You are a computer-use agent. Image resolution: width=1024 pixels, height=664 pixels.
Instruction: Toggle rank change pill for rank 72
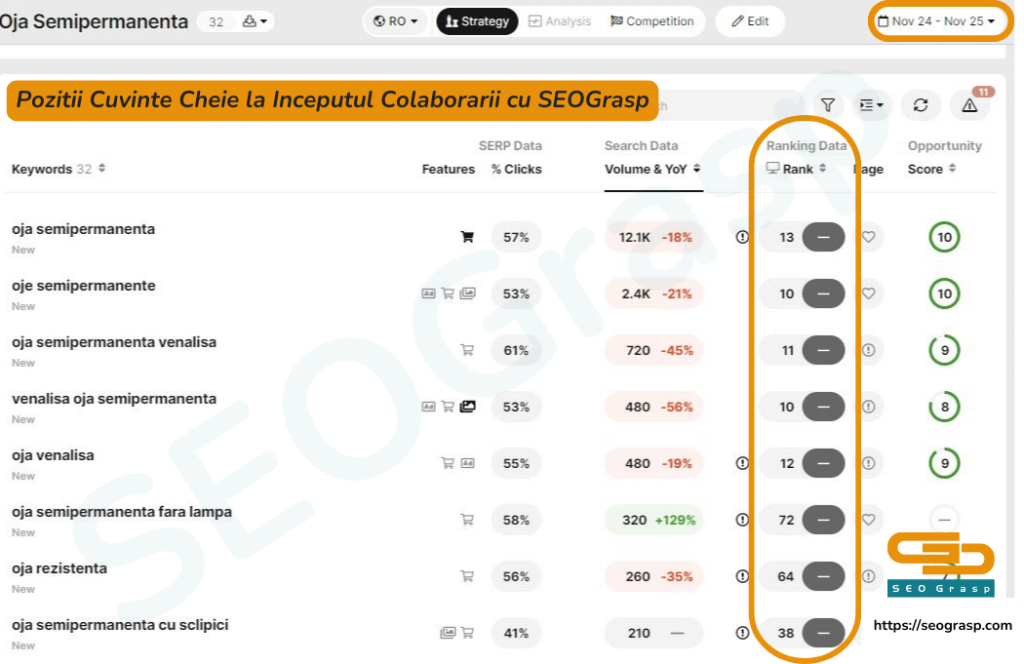click(x=823, y=520)
